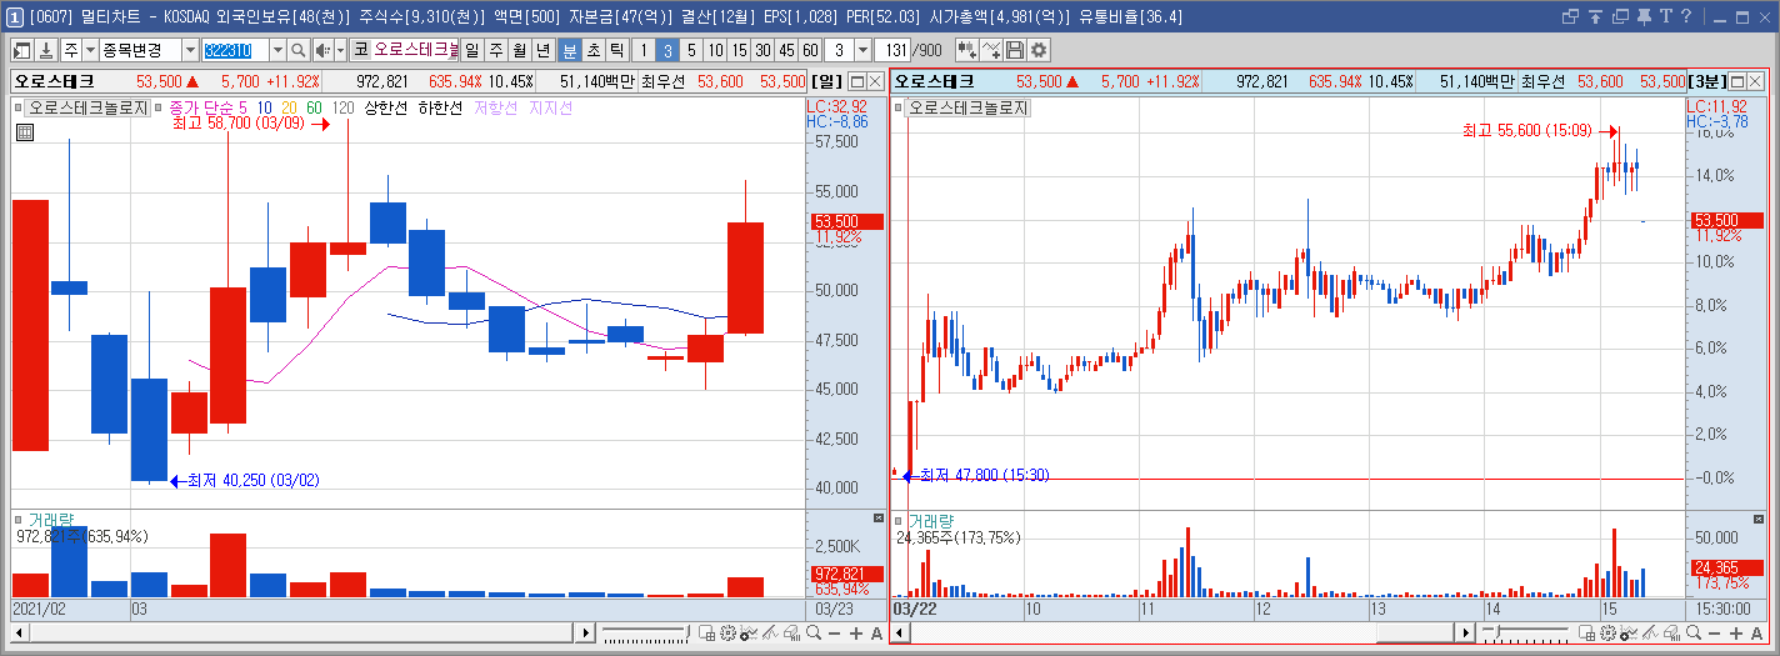
Task: Click the print icon below daily chart
Action: (792, 633)
